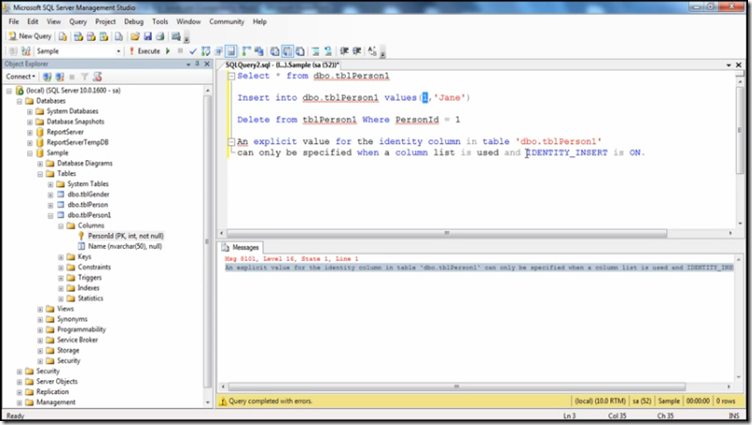Click Connect Object Explorer icon

[x=47, y=77]
